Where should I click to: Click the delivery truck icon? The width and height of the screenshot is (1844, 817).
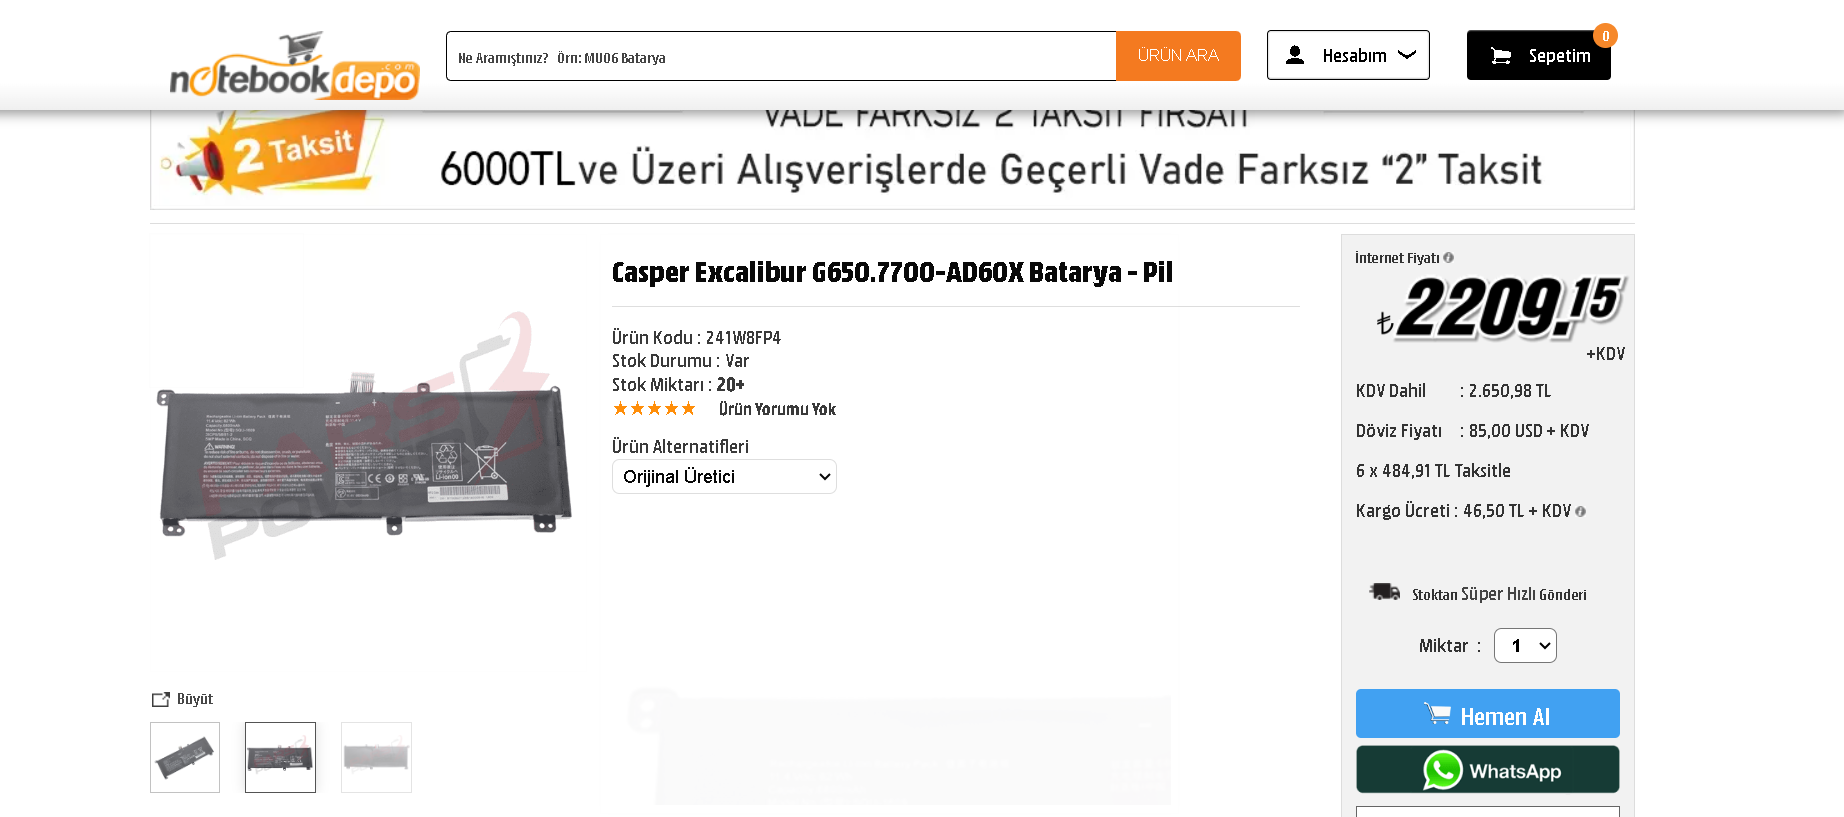point(1385,592)
